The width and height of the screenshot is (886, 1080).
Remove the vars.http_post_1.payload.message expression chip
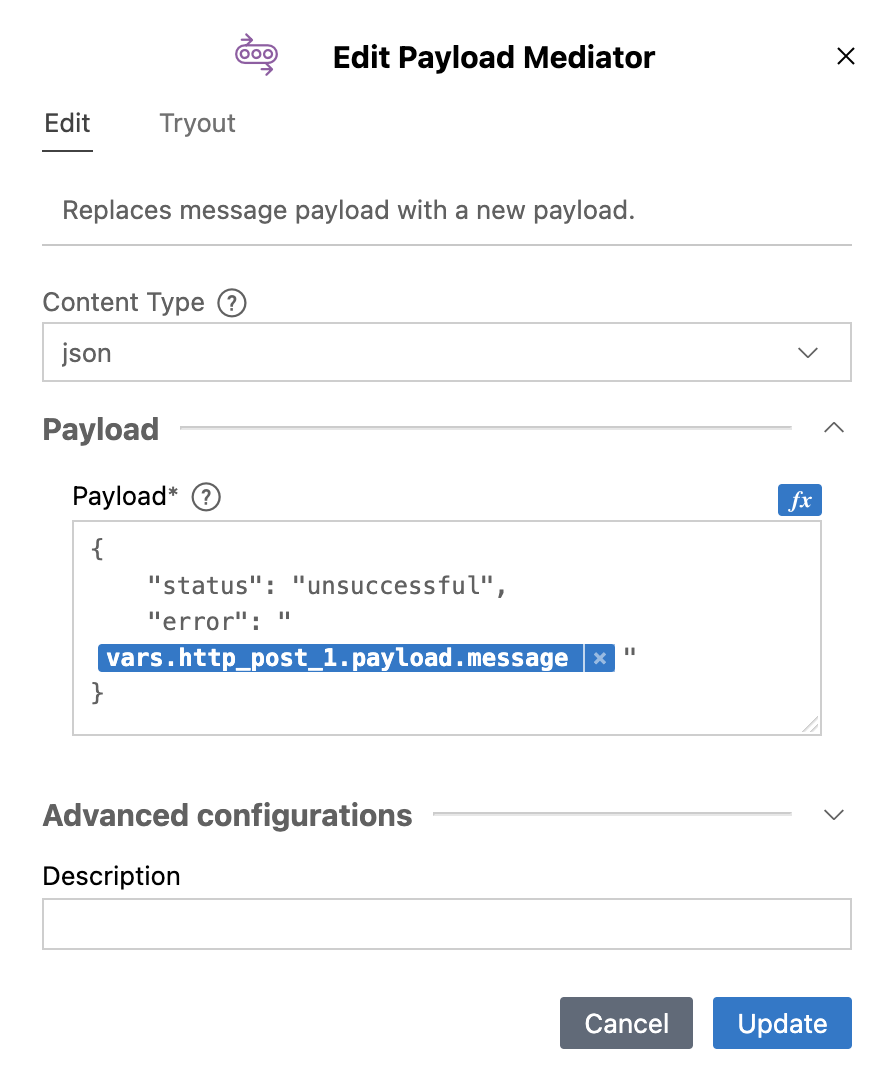click(600, 658)
